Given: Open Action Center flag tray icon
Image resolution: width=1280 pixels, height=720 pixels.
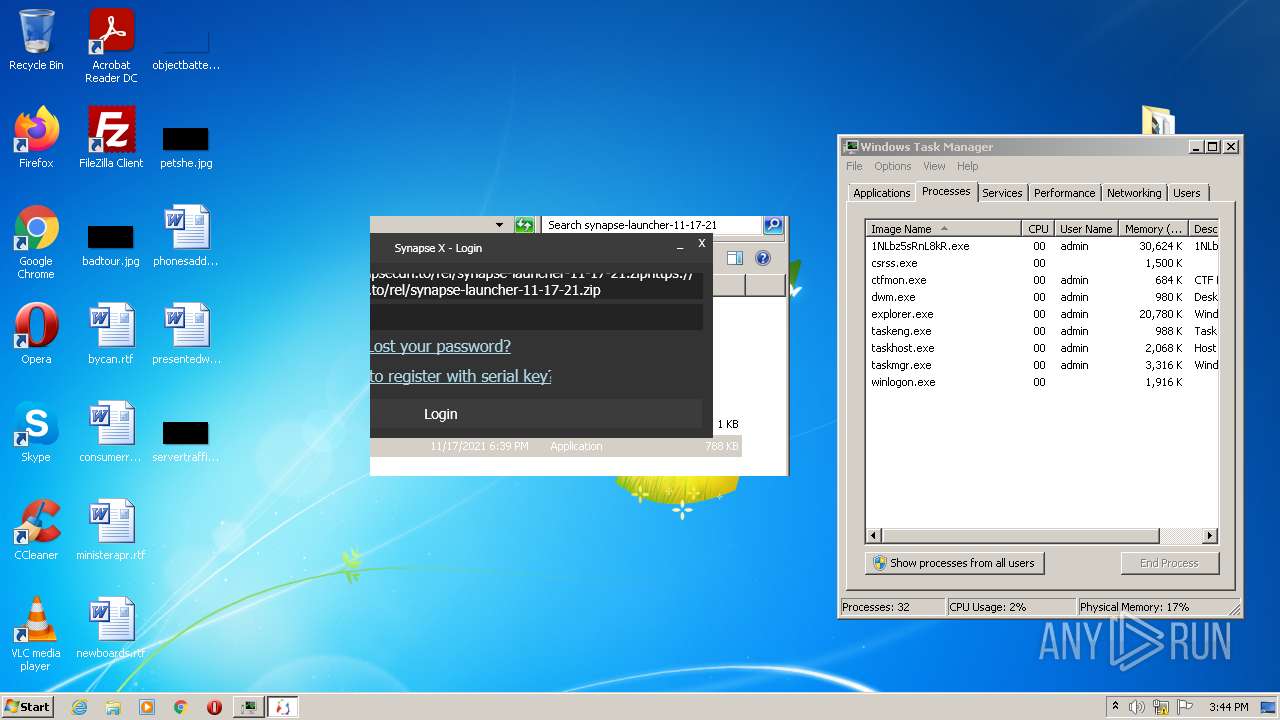Looking at the screenshot, I should [x=1185, y=707].
